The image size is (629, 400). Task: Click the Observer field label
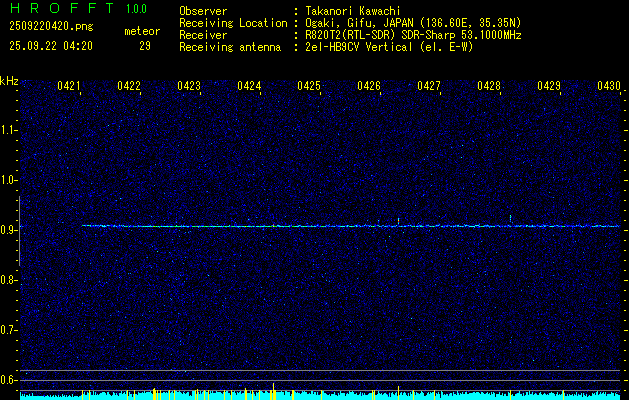[x=203, y=11]
